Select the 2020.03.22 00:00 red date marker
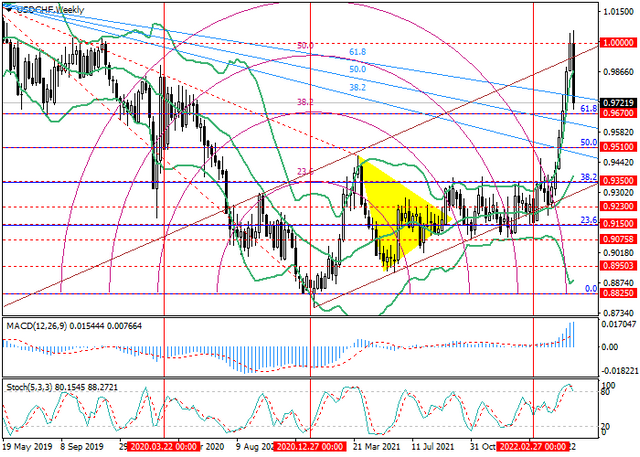 tap(164, 446)
